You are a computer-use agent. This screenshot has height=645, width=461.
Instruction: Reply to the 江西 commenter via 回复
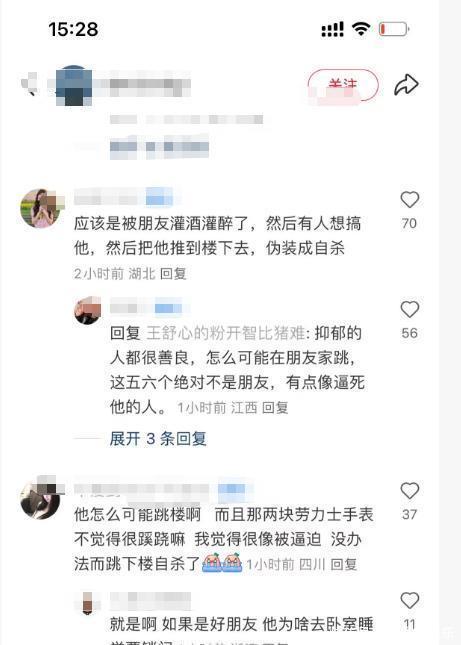(275, 408)
